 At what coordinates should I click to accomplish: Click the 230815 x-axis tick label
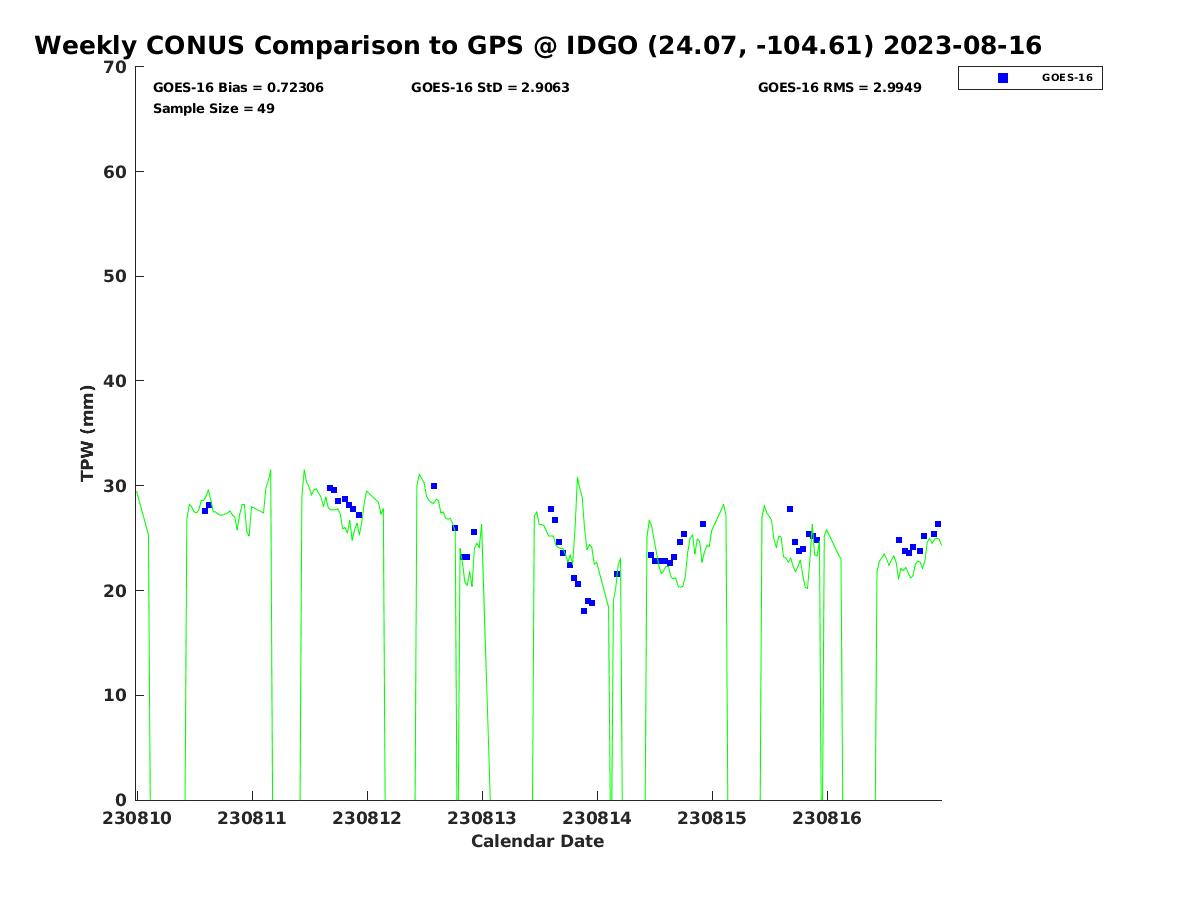tap(712, 818)
